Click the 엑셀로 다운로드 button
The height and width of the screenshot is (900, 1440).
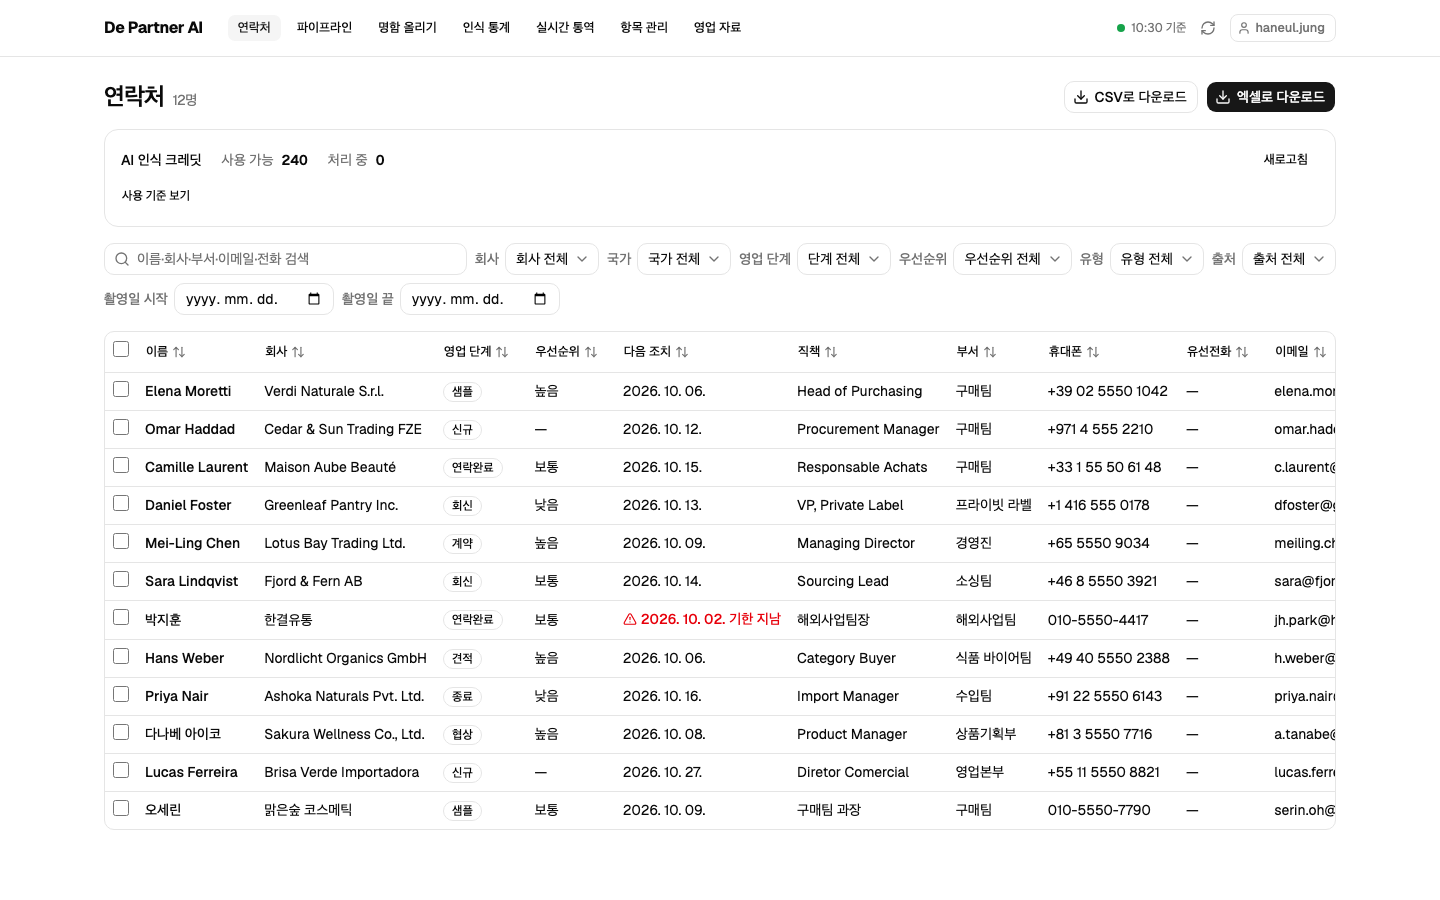[x=1271, y=97]
